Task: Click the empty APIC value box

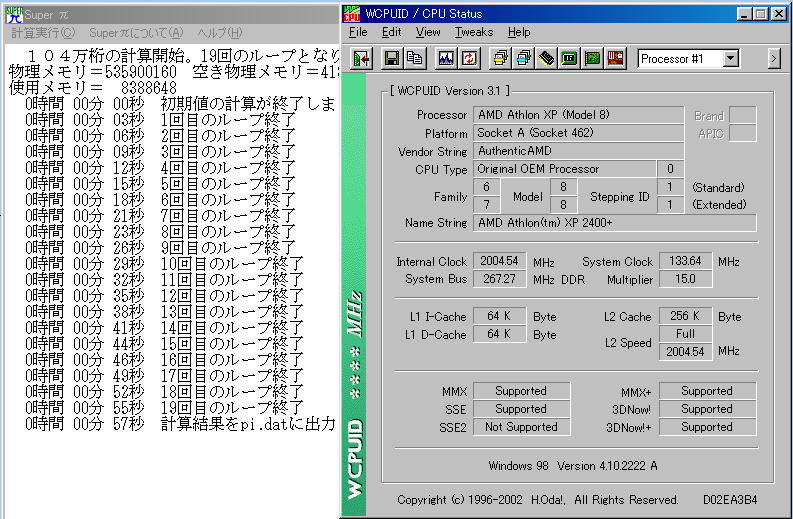Action: pyautogui.click(x=743, y=134)
